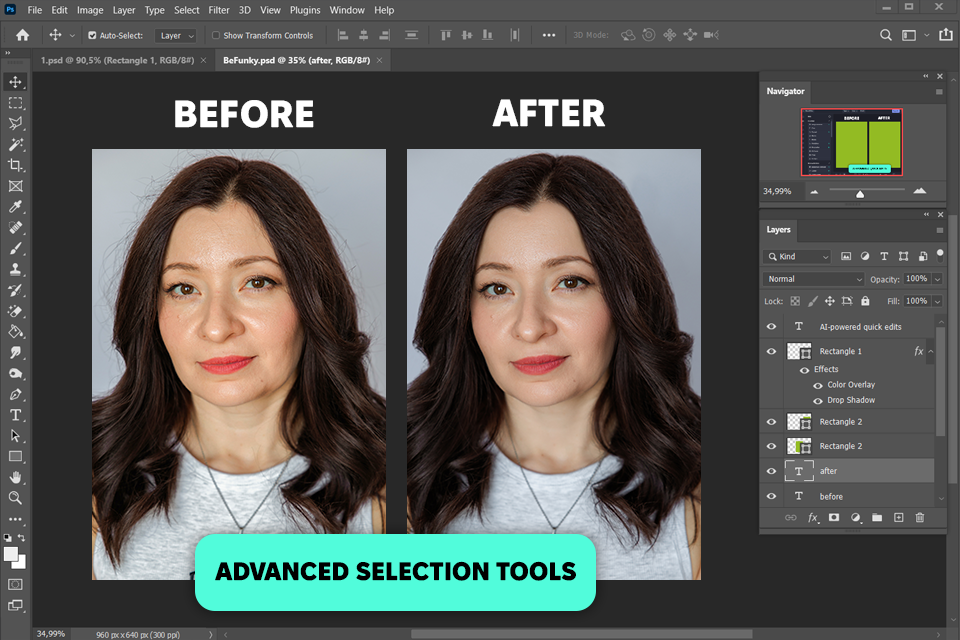The image size is (960, 640).
Task: Zoom in with large mountains icon
Action: click(x=920, y=191)
